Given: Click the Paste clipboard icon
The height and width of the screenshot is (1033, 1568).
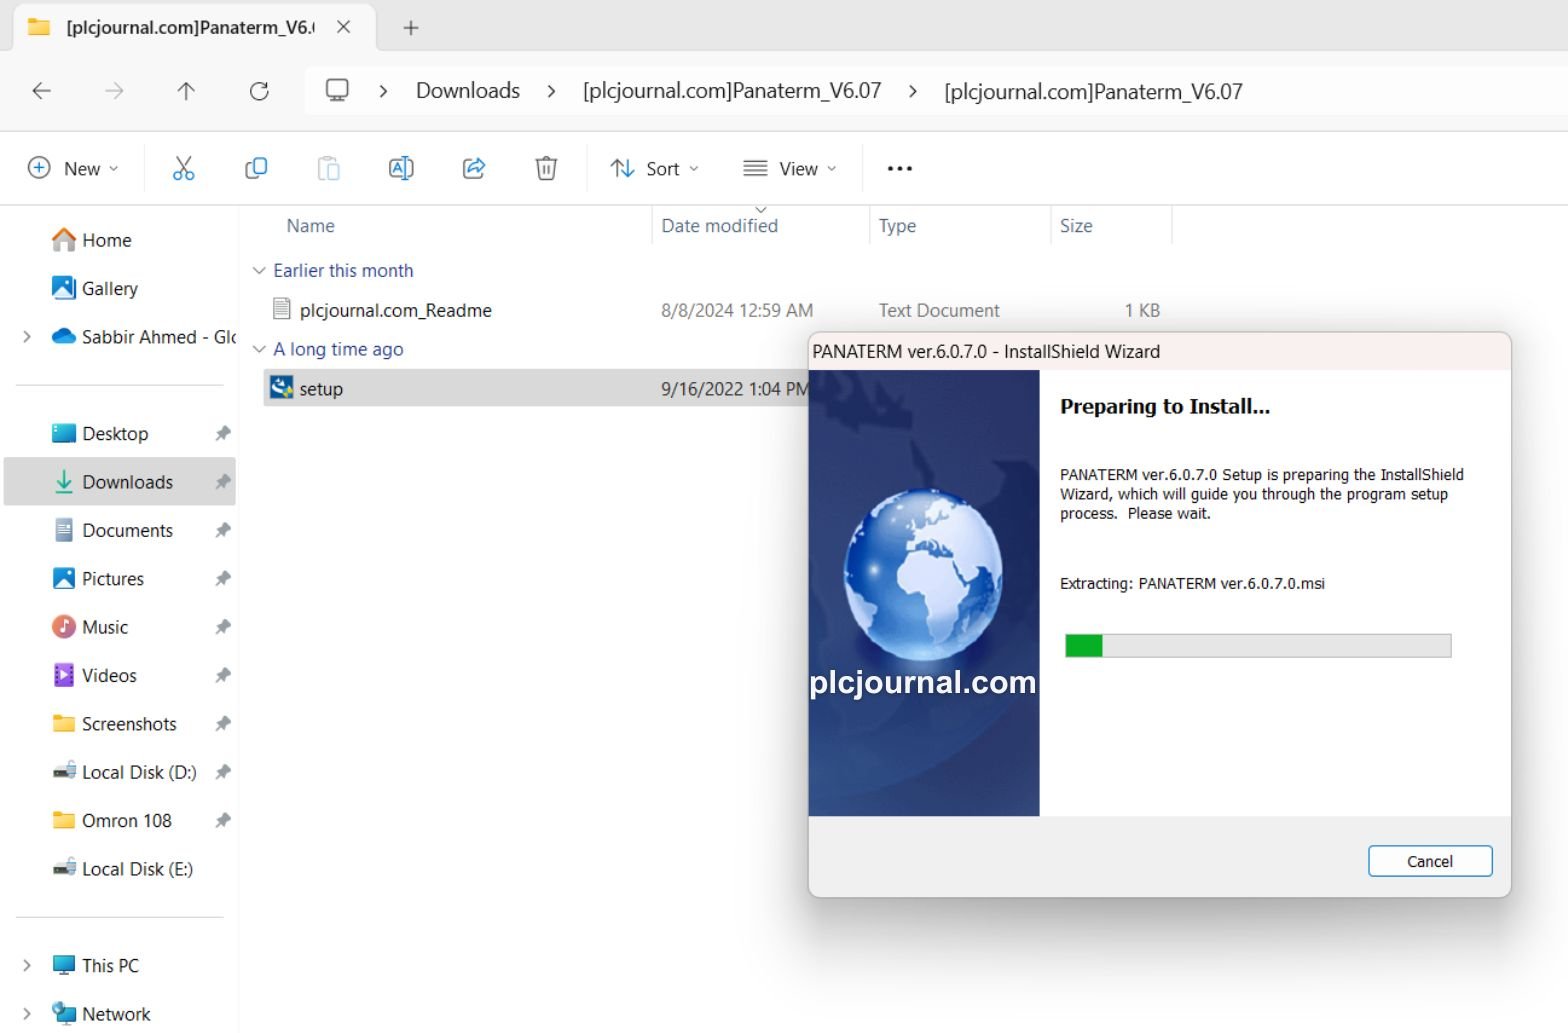Looking at the screenshot, I should (x=328, y=168).
